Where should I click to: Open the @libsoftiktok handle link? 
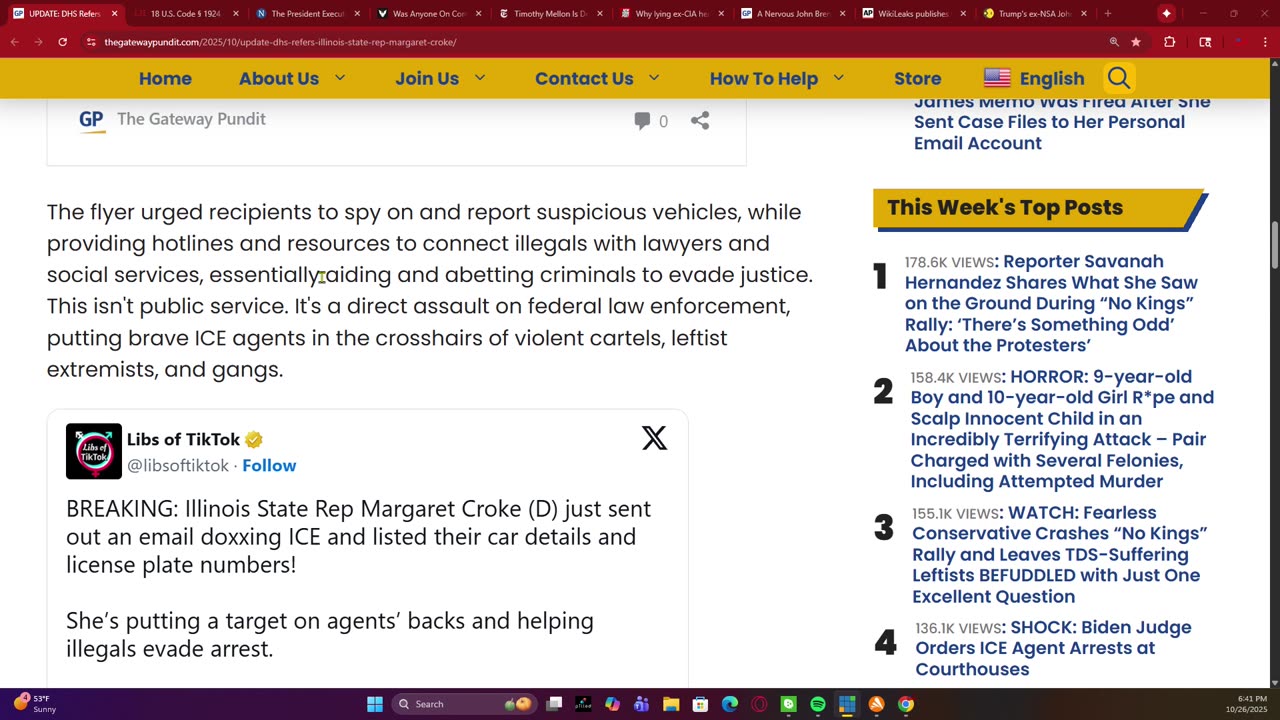point(178,465)
